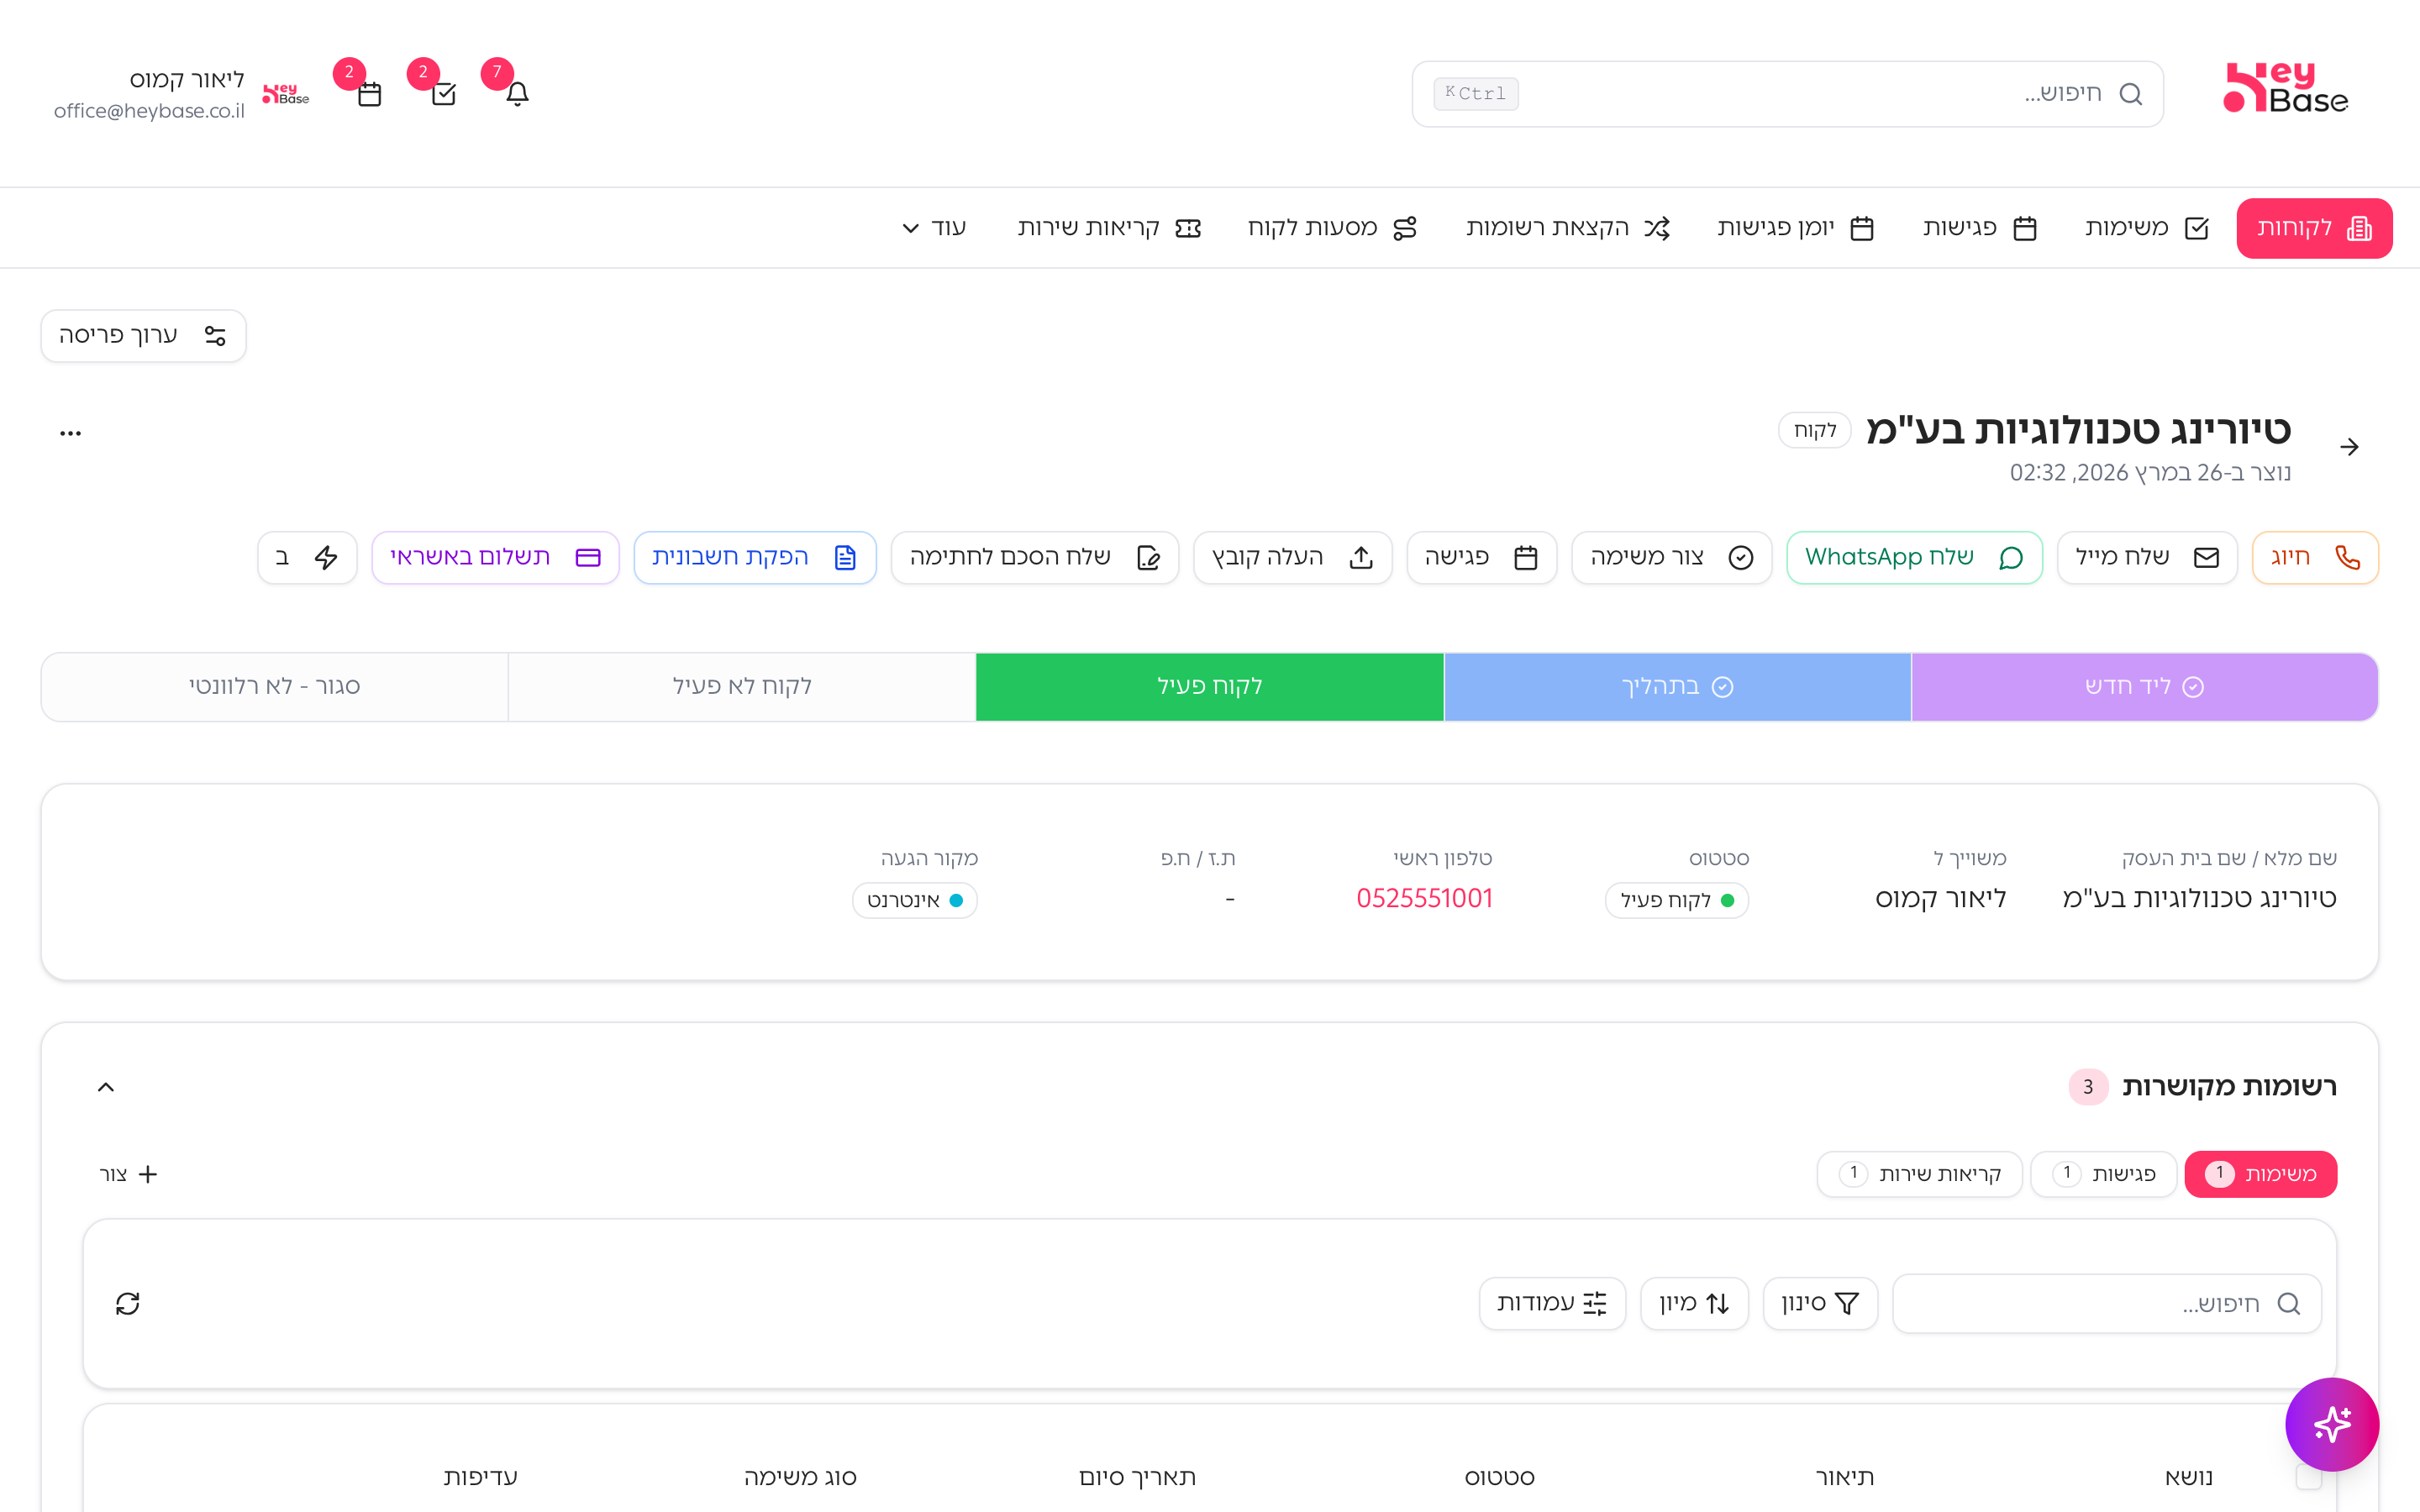Set pipeline stage to ליד חדש
The height and width of the screenshot is (1512, 2420).
coord(2144,687)
